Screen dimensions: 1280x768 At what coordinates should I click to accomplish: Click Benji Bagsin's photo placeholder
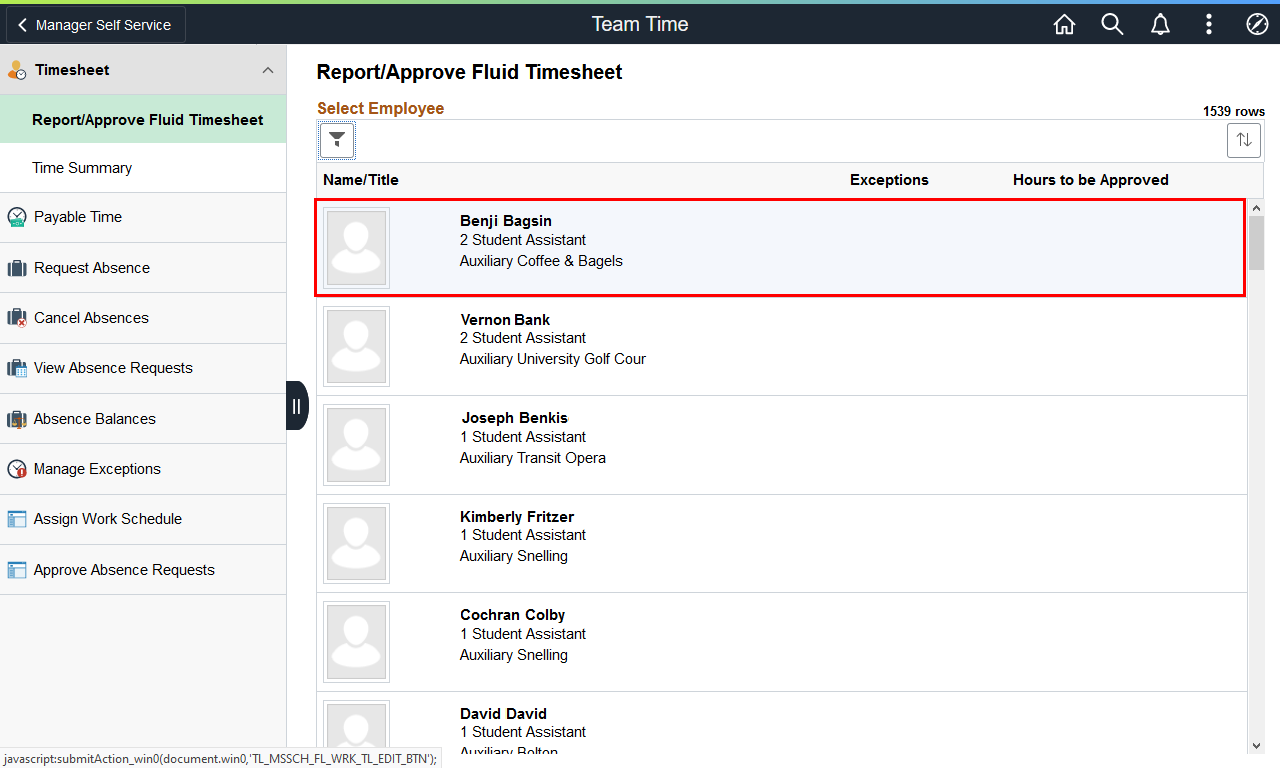[x=356, y=248]
